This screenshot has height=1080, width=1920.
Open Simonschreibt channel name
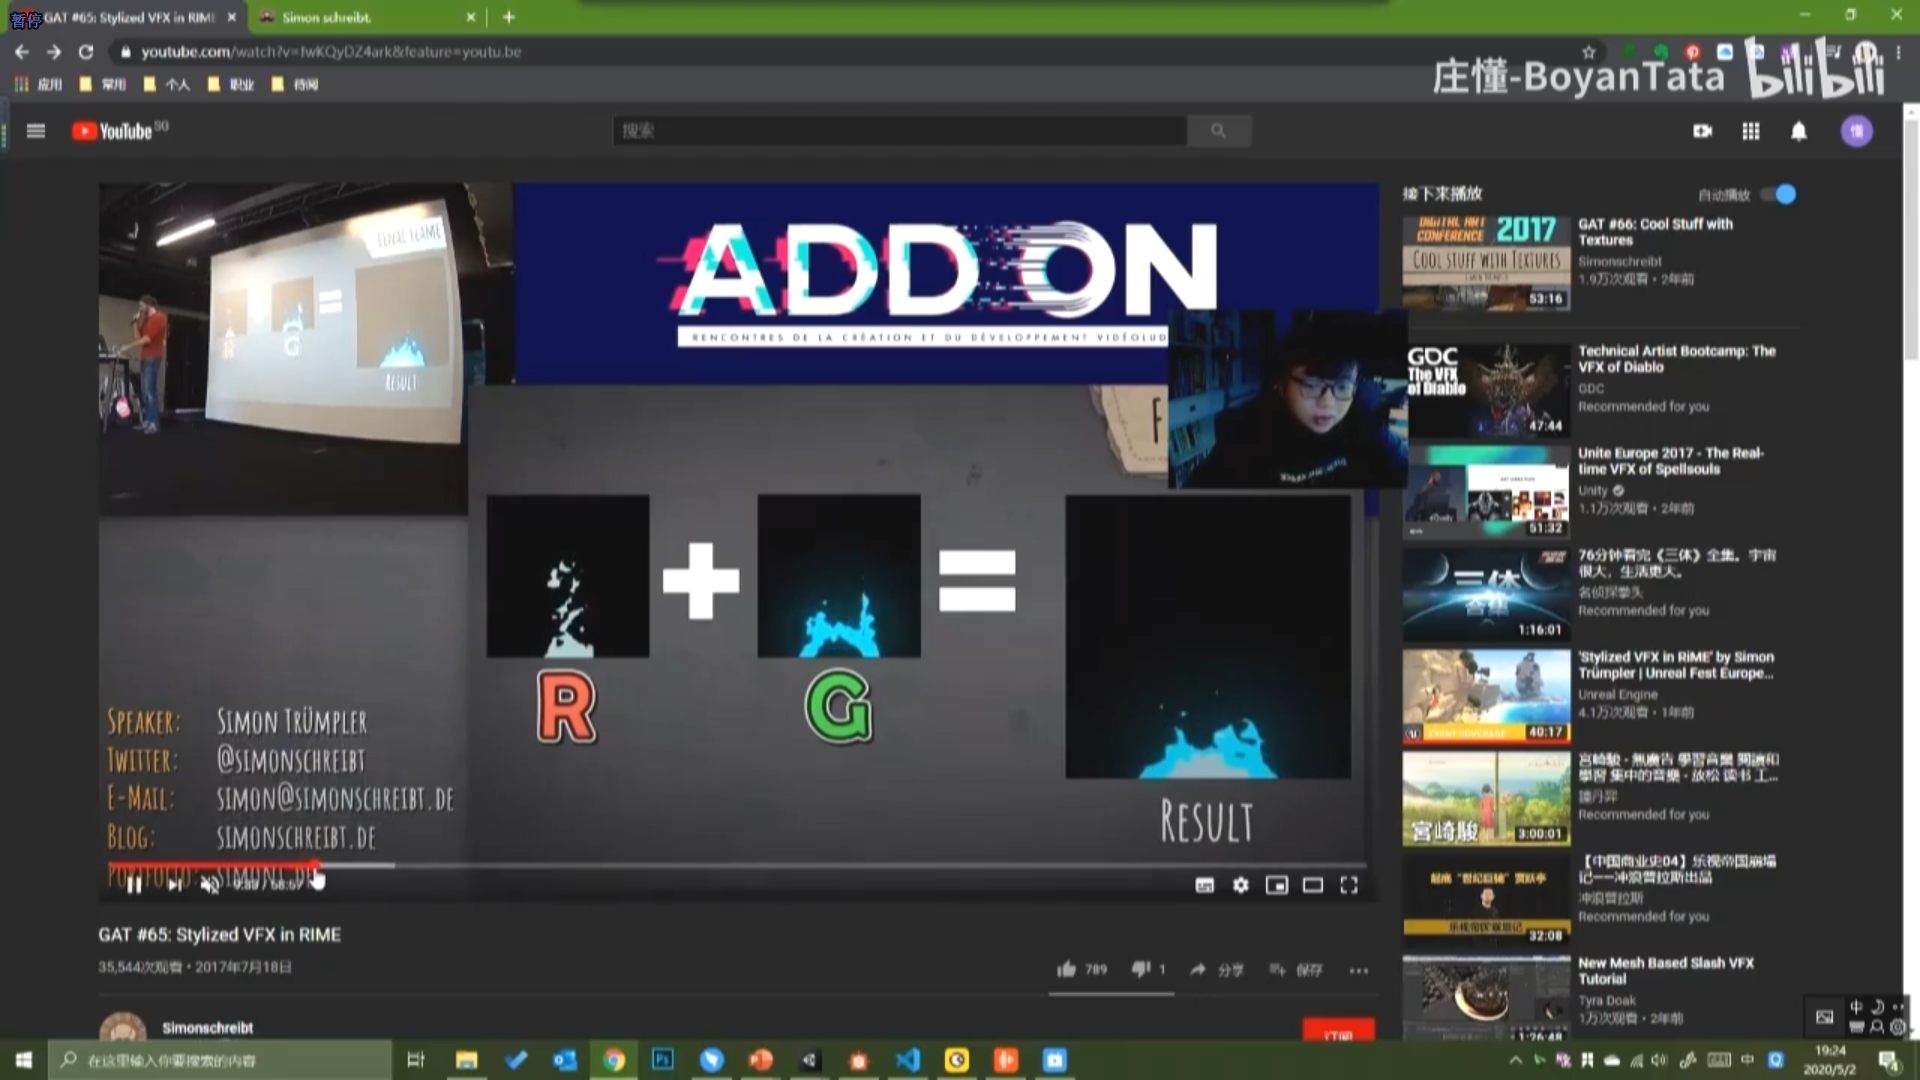click(208, 1027)
